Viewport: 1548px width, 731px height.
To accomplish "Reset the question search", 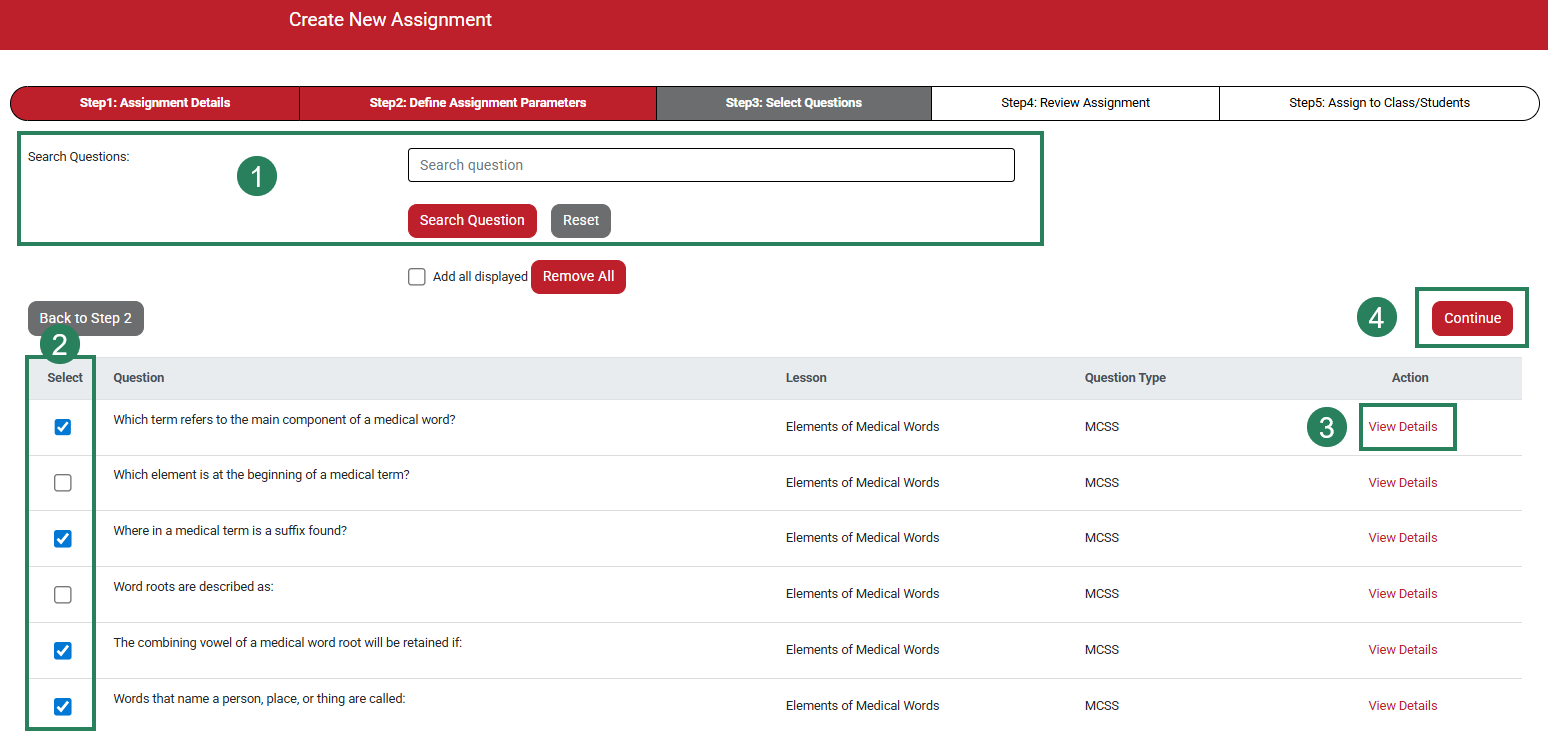I will (580, 220).
